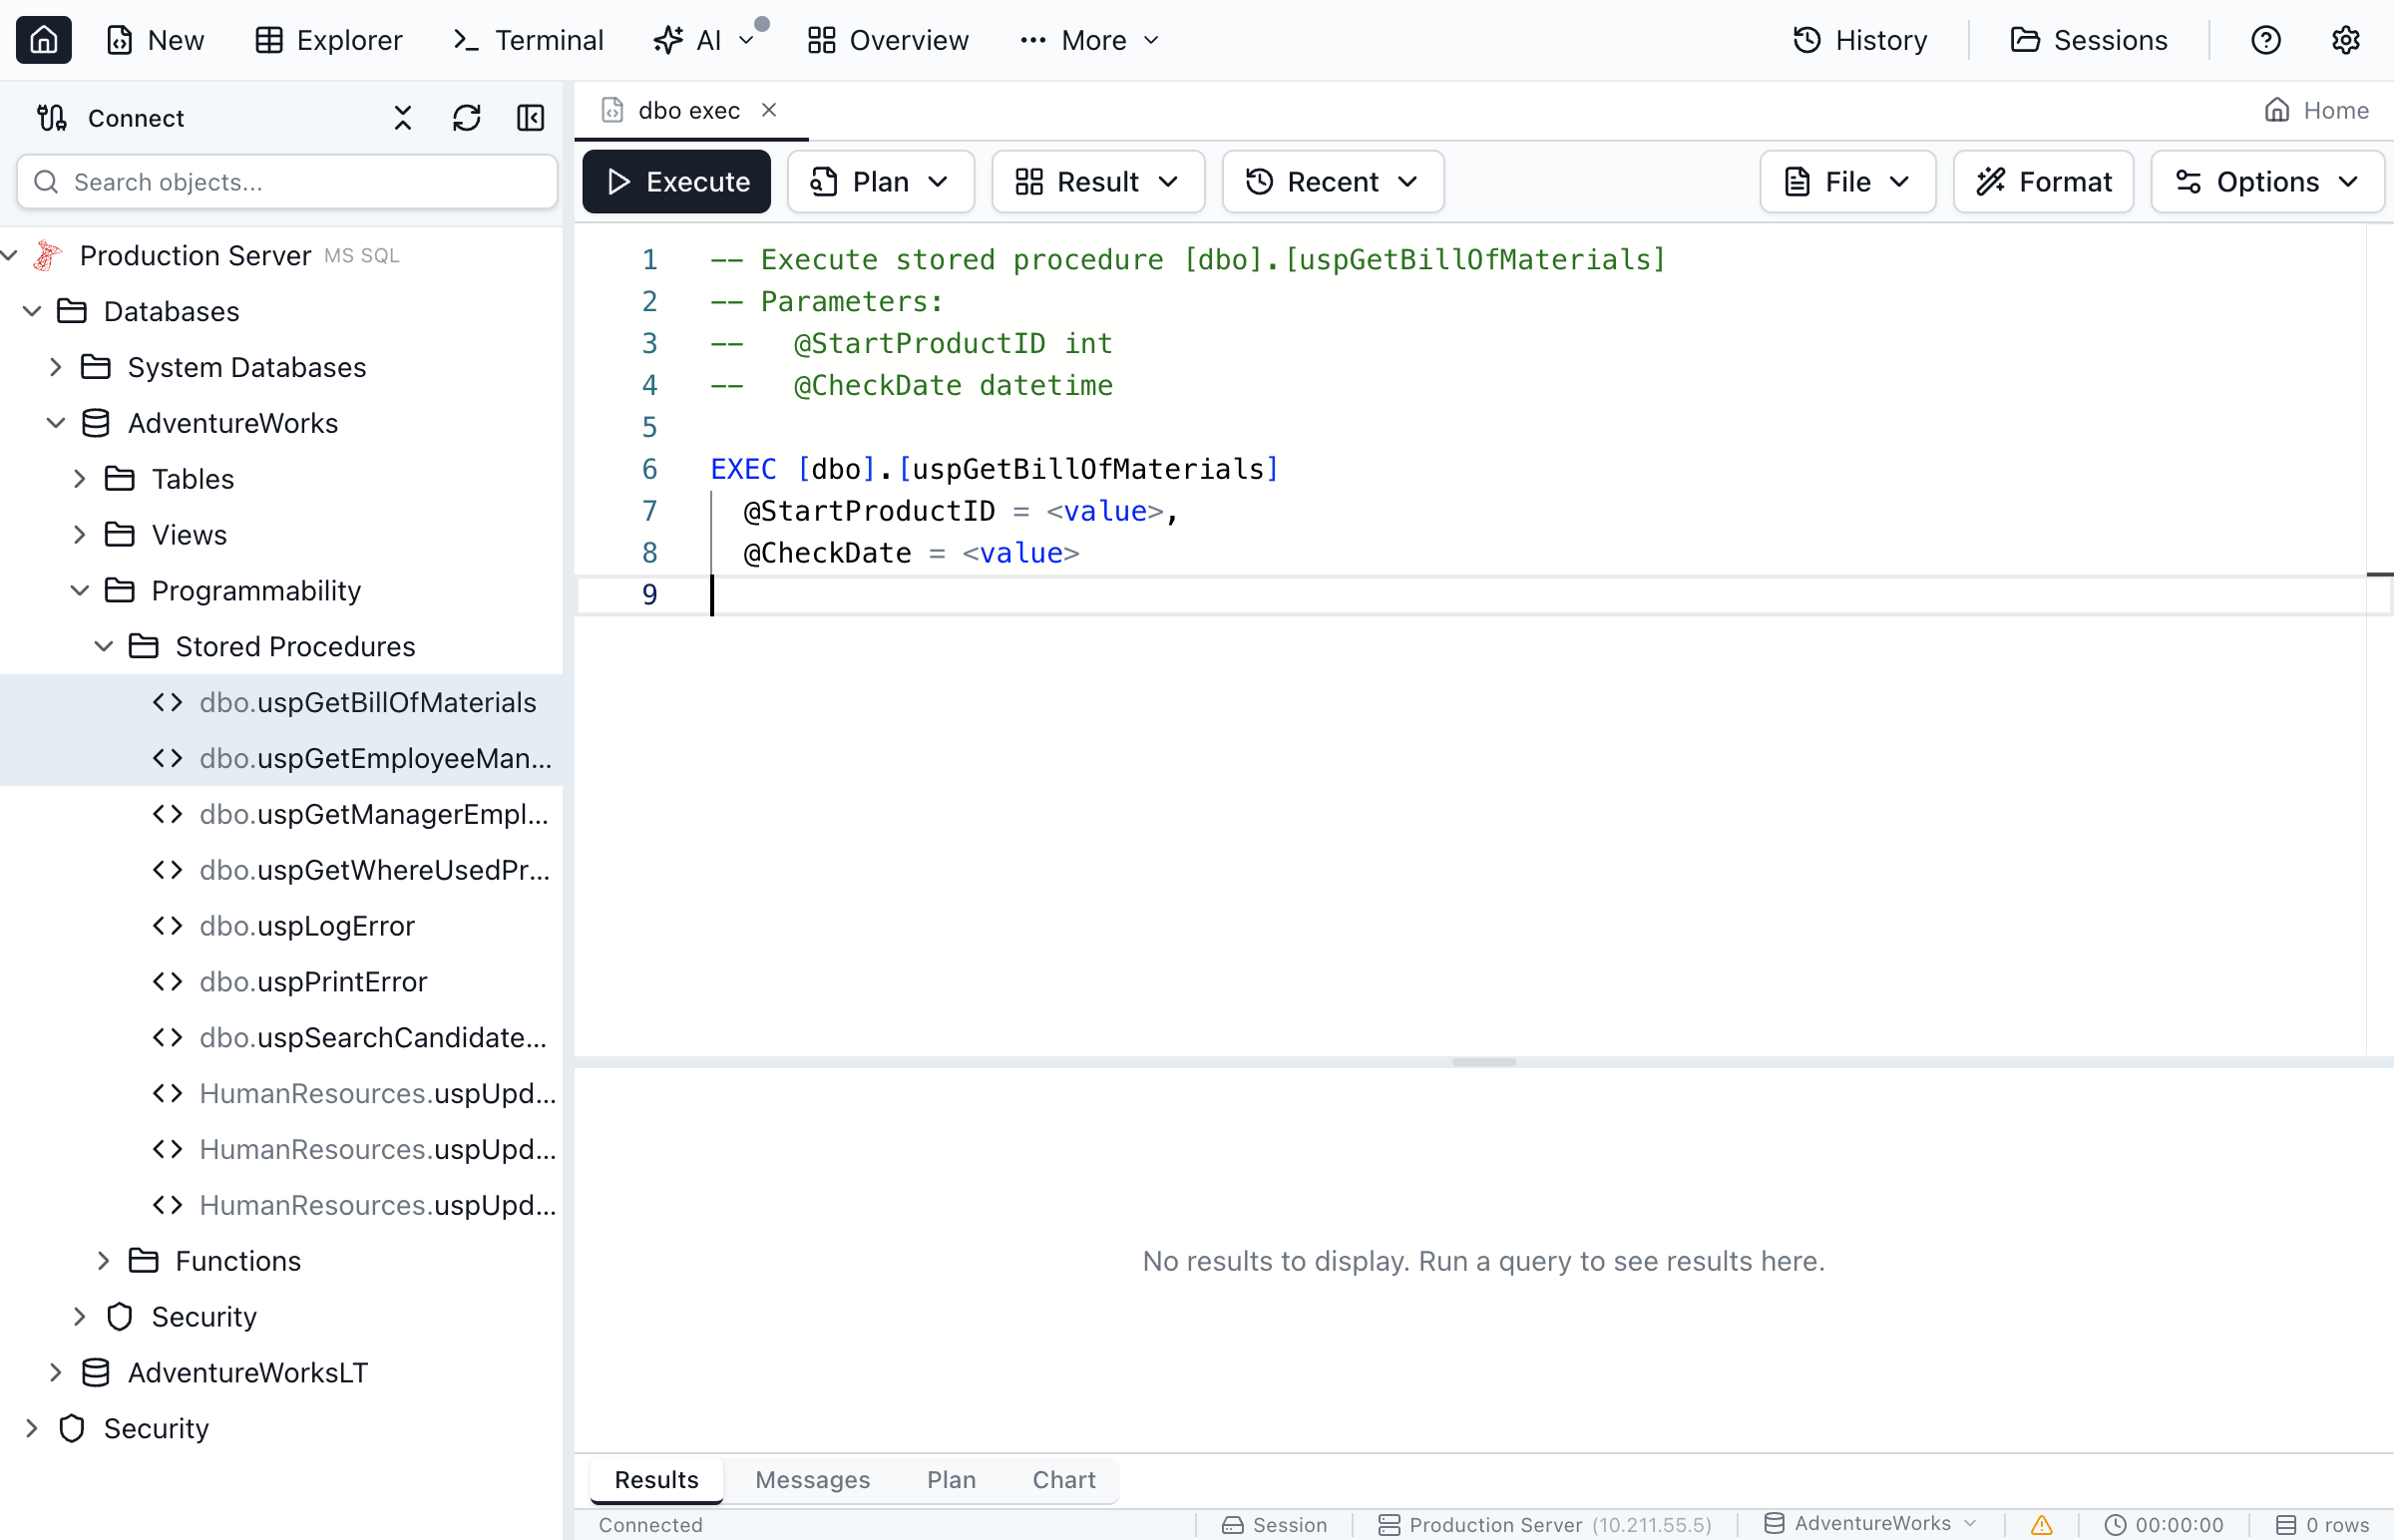
Task: Open application settings
Action: pos(2346,40)
